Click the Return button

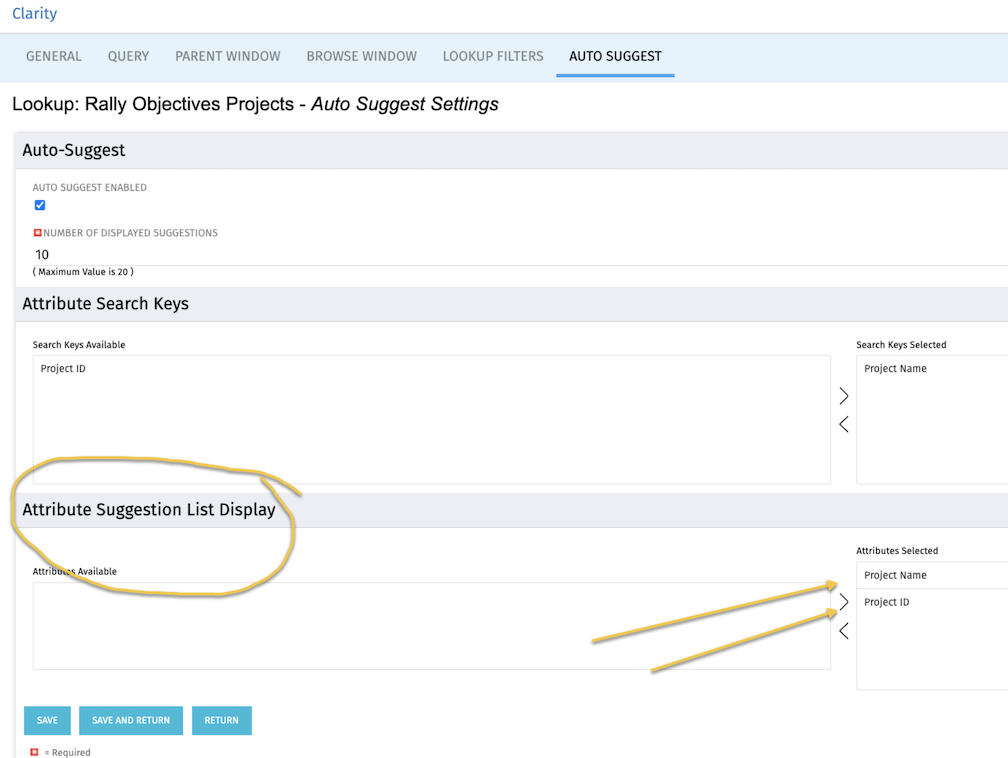click(x=221, y=720)
